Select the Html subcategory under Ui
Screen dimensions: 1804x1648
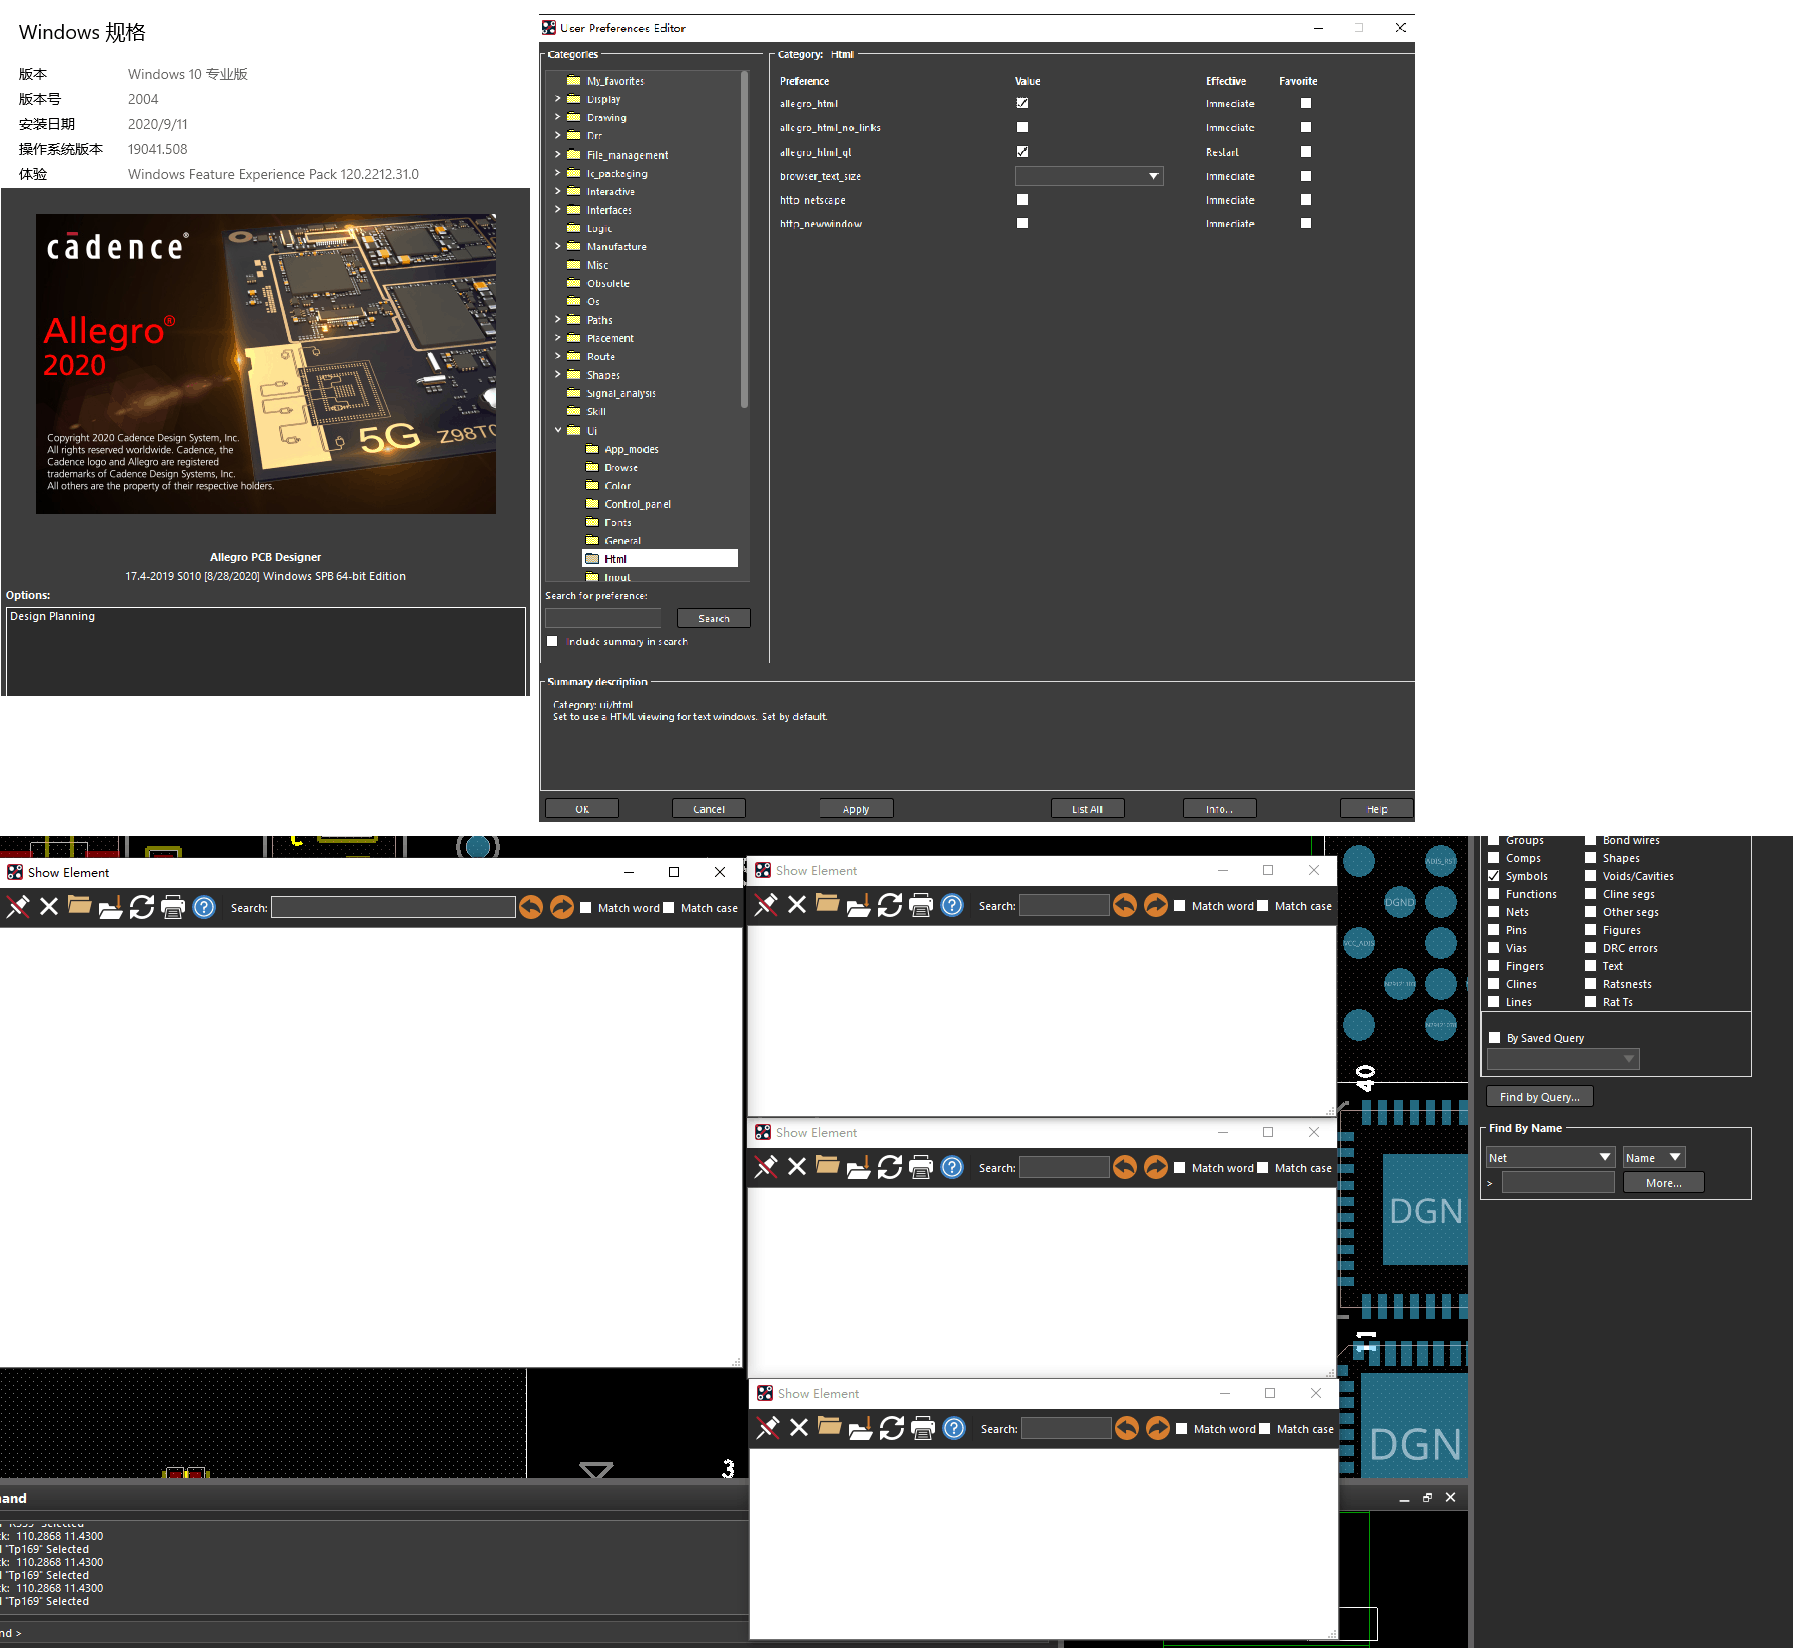click(660, 559)
